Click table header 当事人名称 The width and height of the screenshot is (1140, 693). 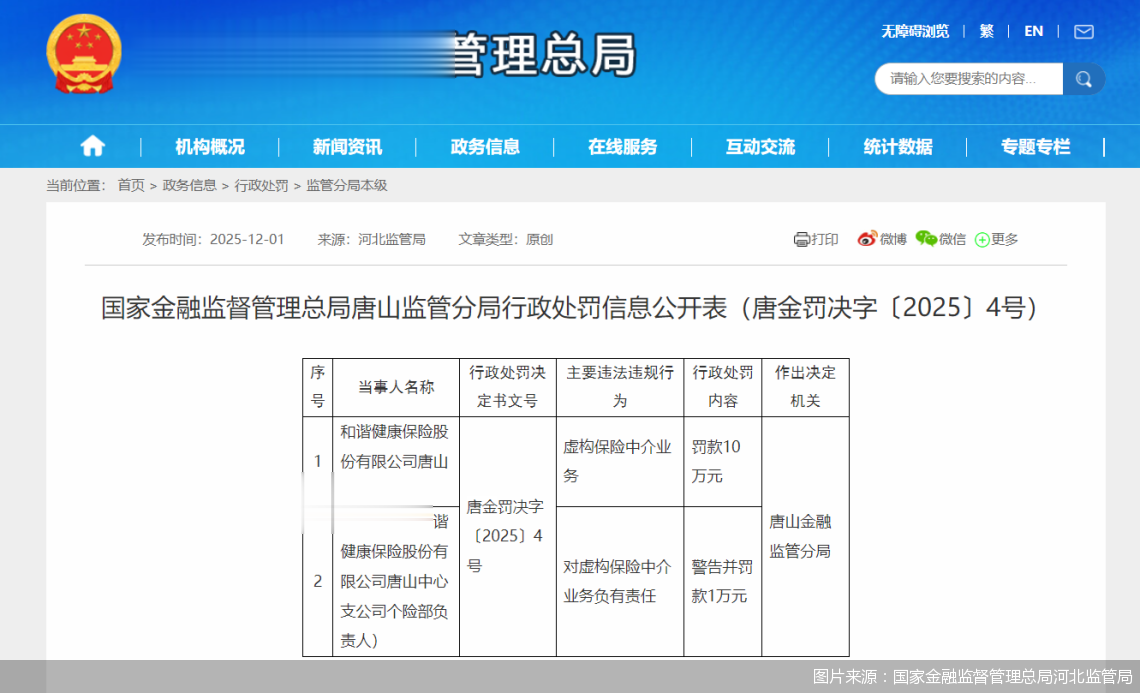click(396, 387)
